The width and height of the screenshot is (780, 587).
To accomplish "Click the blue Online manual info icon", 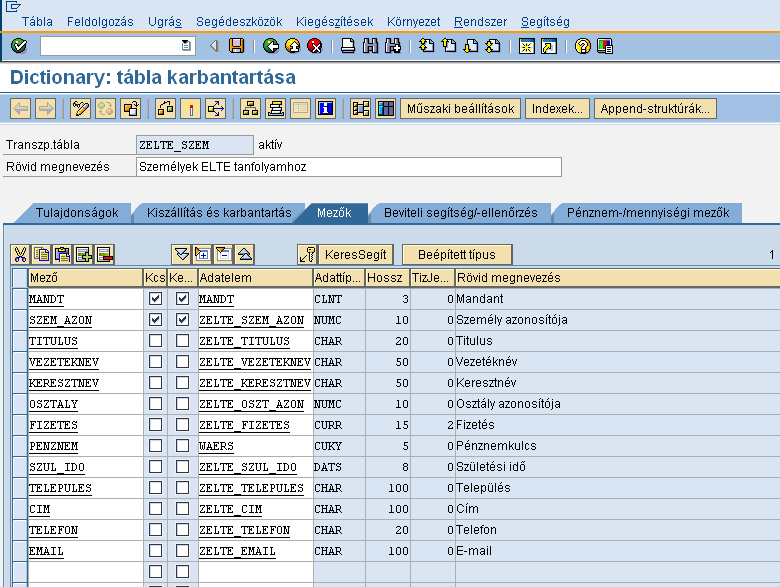I will click(x=326, y=108).
